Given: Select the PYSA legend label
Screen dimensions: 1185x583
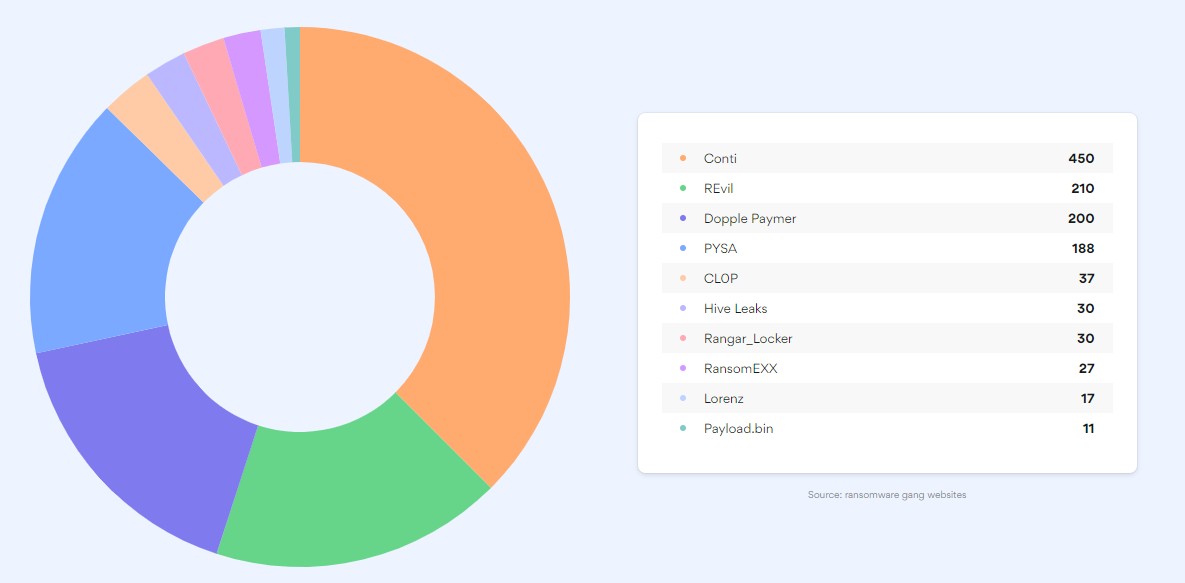Looking at the screenshot, I should [720, 248].
